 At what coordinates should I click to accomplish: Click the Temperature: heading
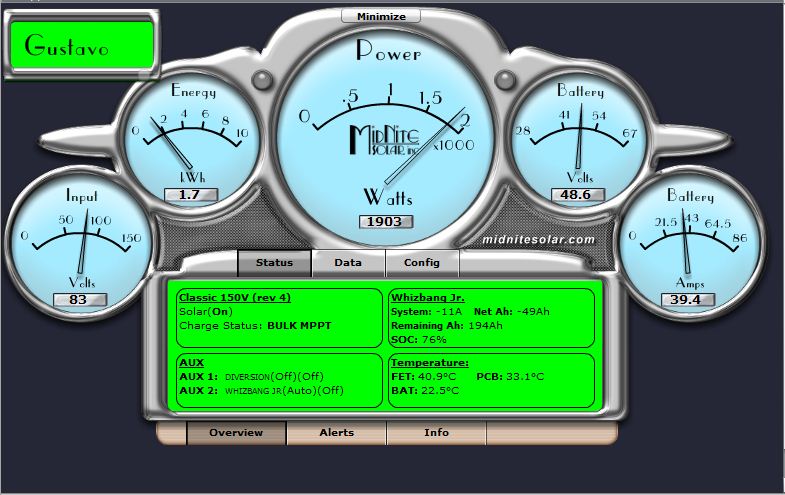pyautogui.click(x=430, y=362)
